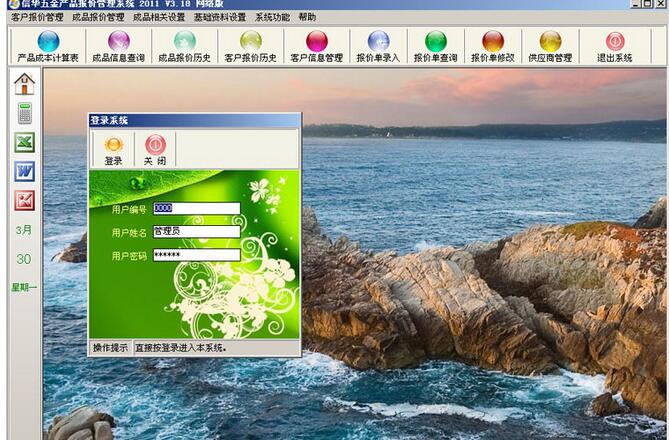Open 报价单查询 toolbar icon

coord(436,47)
